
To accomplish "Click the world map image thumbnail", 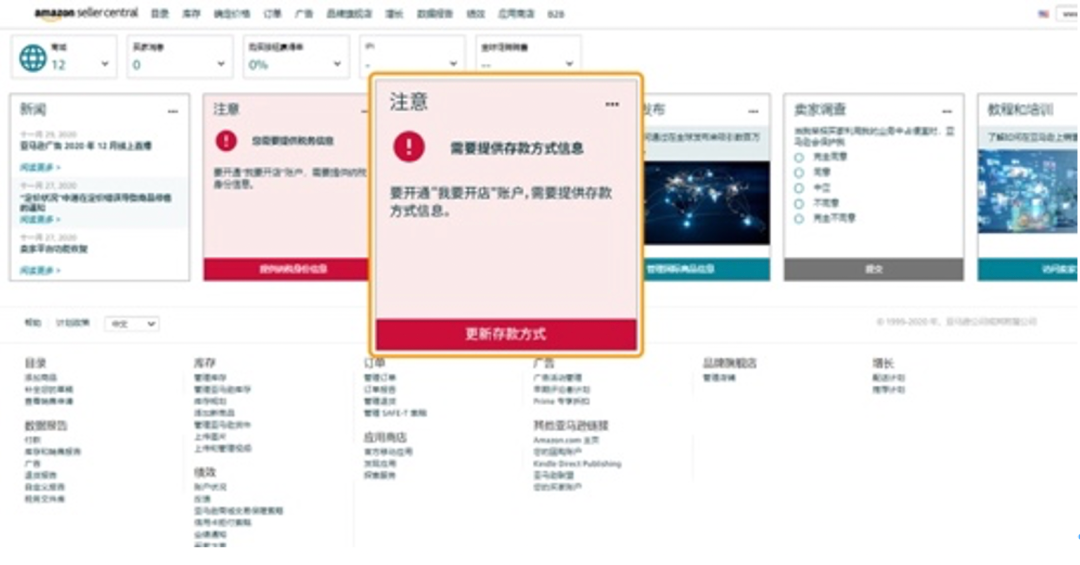I will pos(706,203).
